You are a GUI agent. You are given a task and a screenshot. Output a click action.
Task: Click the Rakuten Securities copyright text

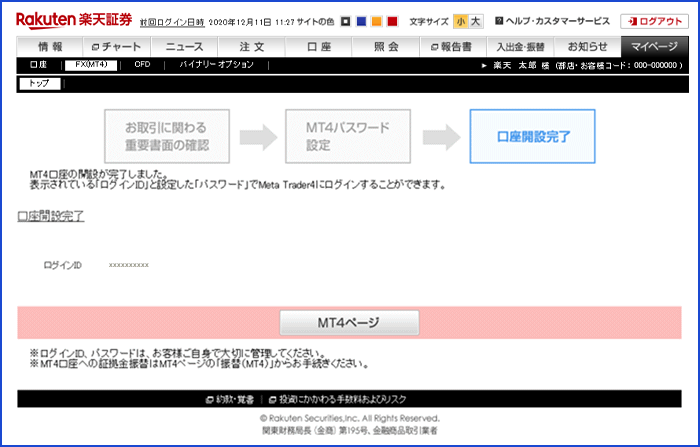pos(350,418)
